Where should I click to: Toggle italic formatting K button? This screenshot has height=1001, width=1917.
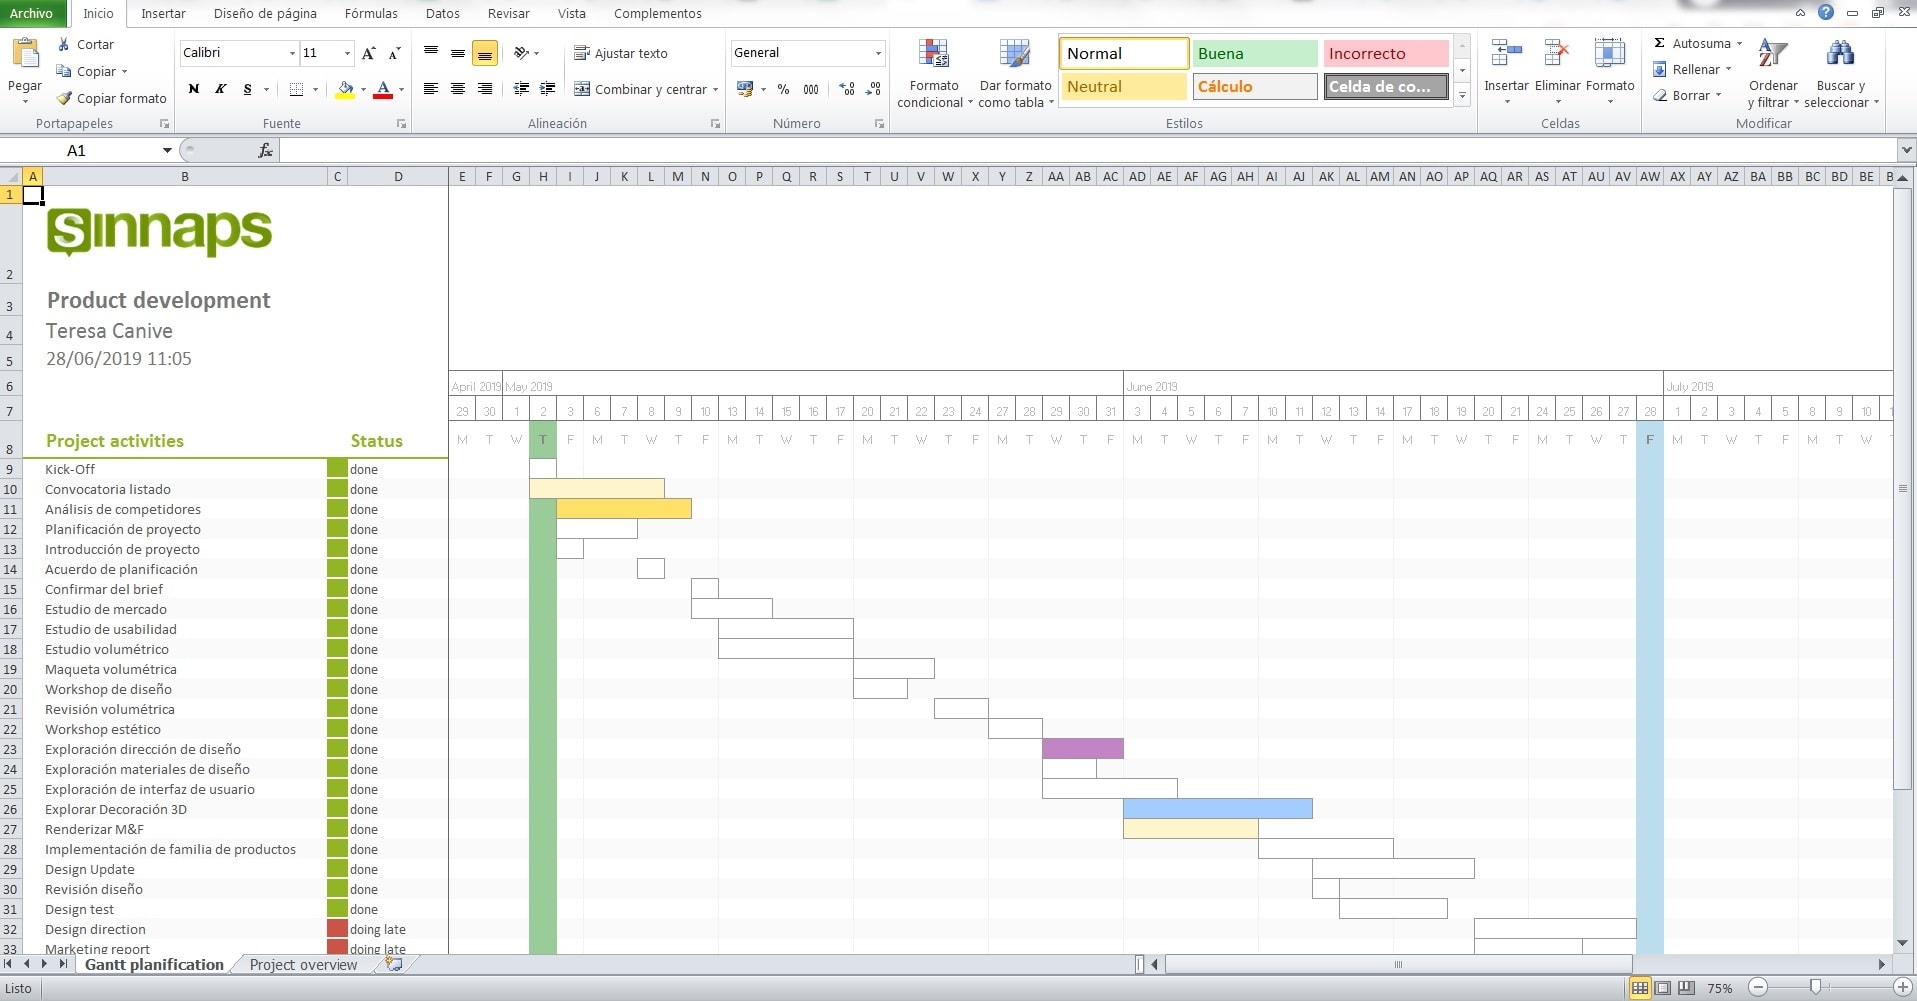221,89
